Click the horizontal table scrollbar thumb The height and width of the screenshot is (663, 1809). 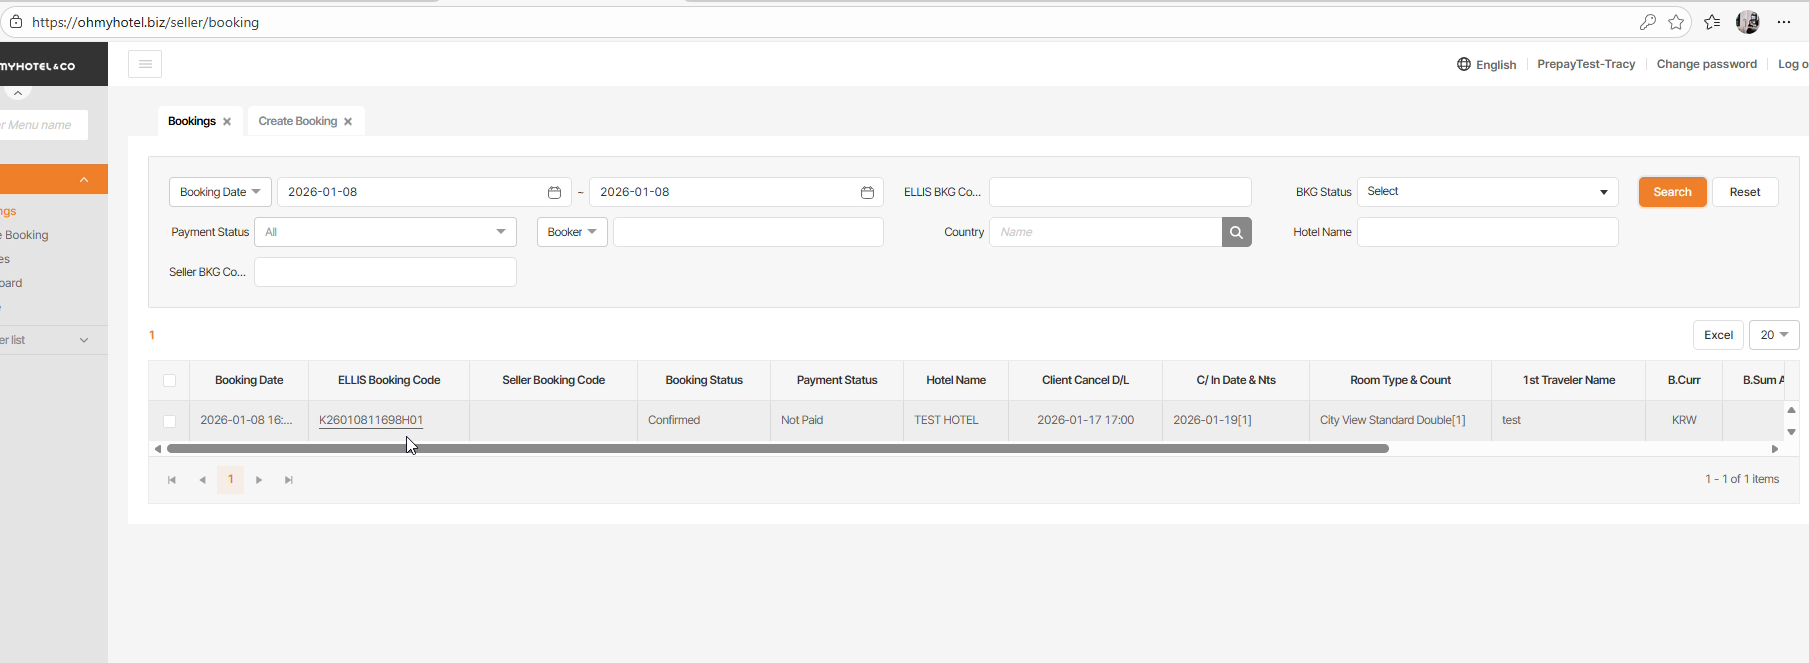[778, 449]
